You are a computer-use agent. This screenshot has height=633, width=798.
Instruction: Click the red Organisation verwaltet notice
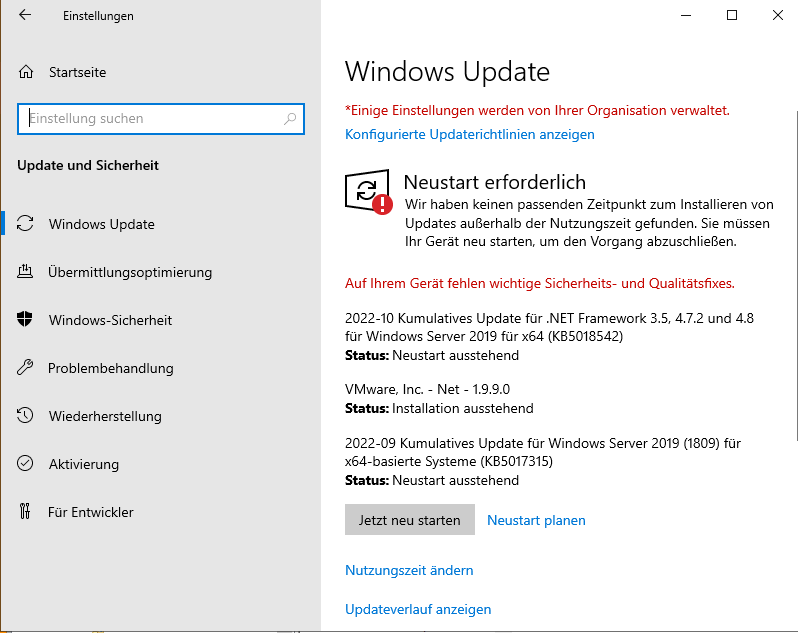[537, 110]
